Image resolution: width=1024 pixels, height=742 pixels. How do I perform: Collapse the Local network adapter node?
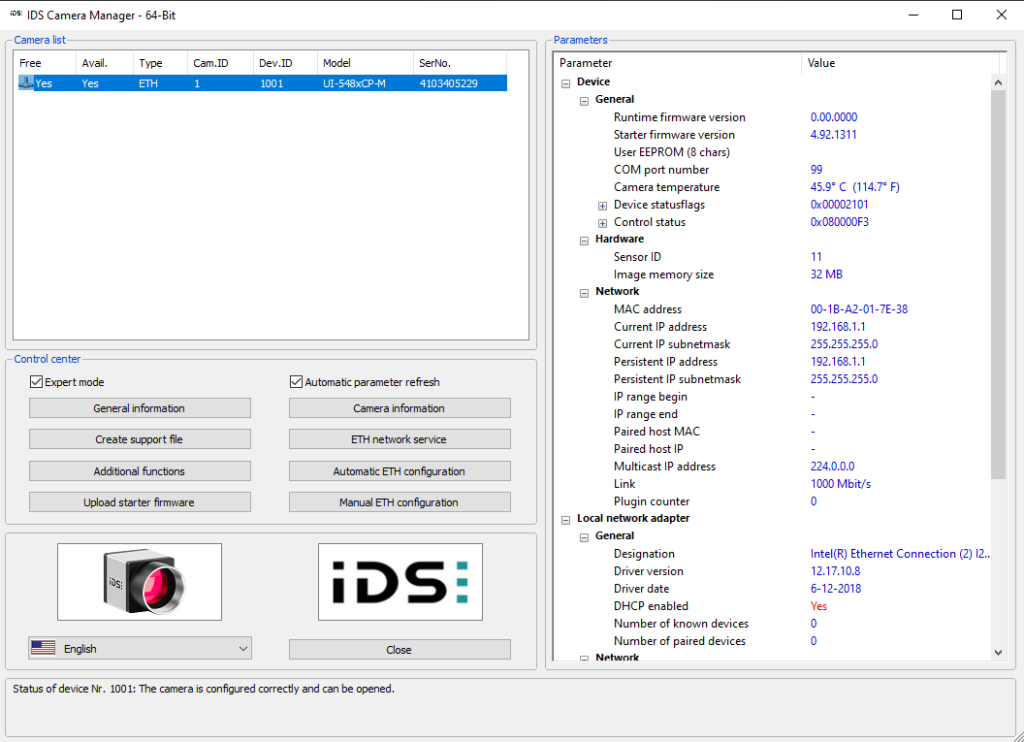[x=566, y=518]
